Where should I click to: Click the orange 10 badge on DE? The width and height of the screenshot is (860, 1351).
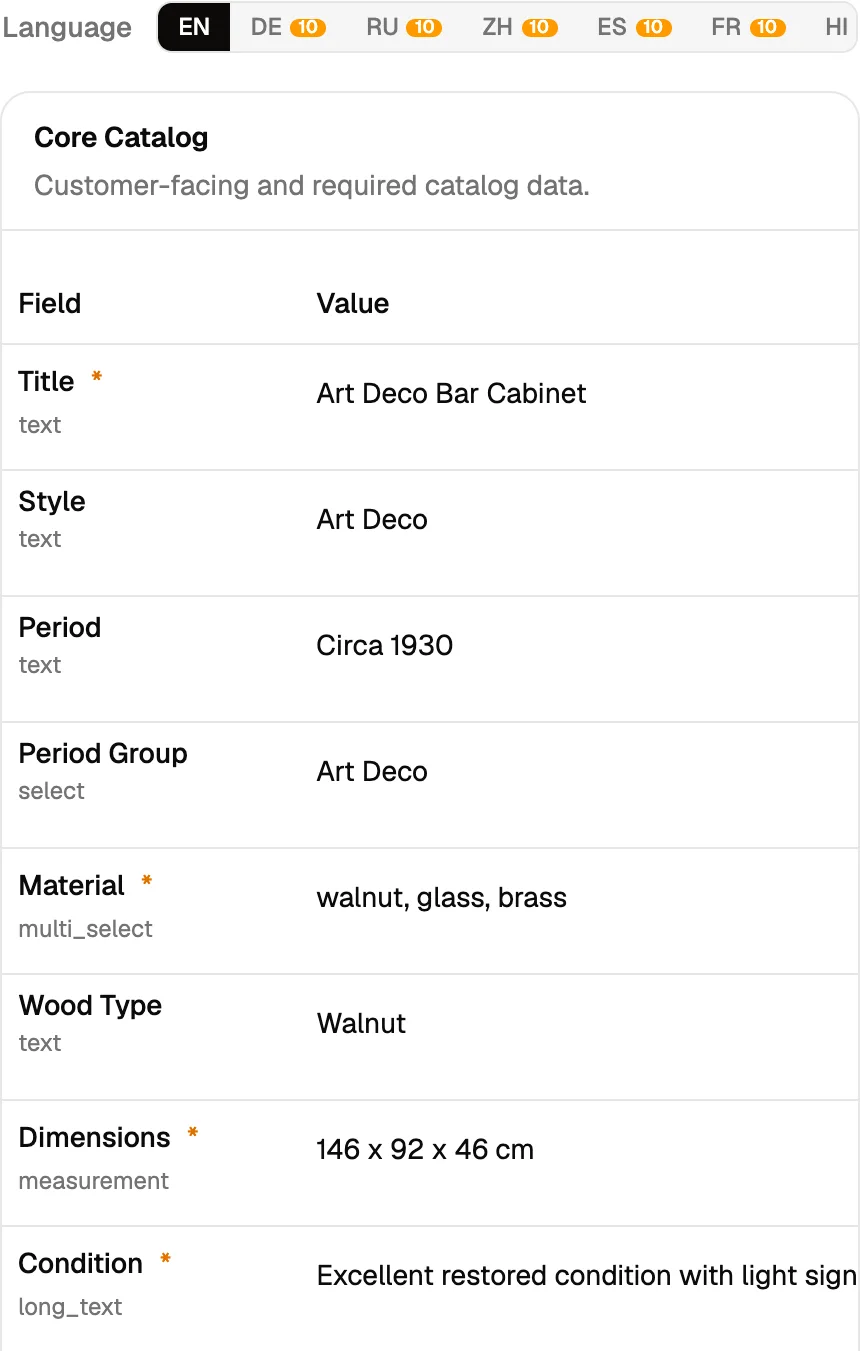(x=308, y=27)
